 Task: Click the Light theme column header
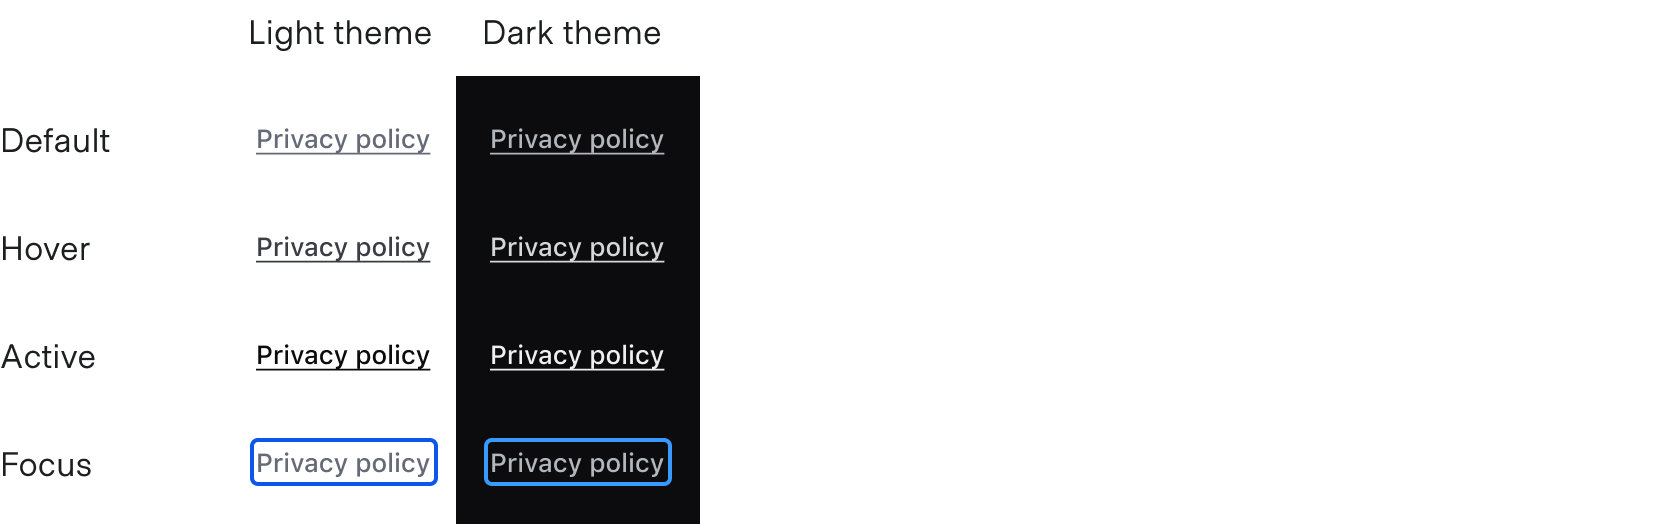click(340, 33)
